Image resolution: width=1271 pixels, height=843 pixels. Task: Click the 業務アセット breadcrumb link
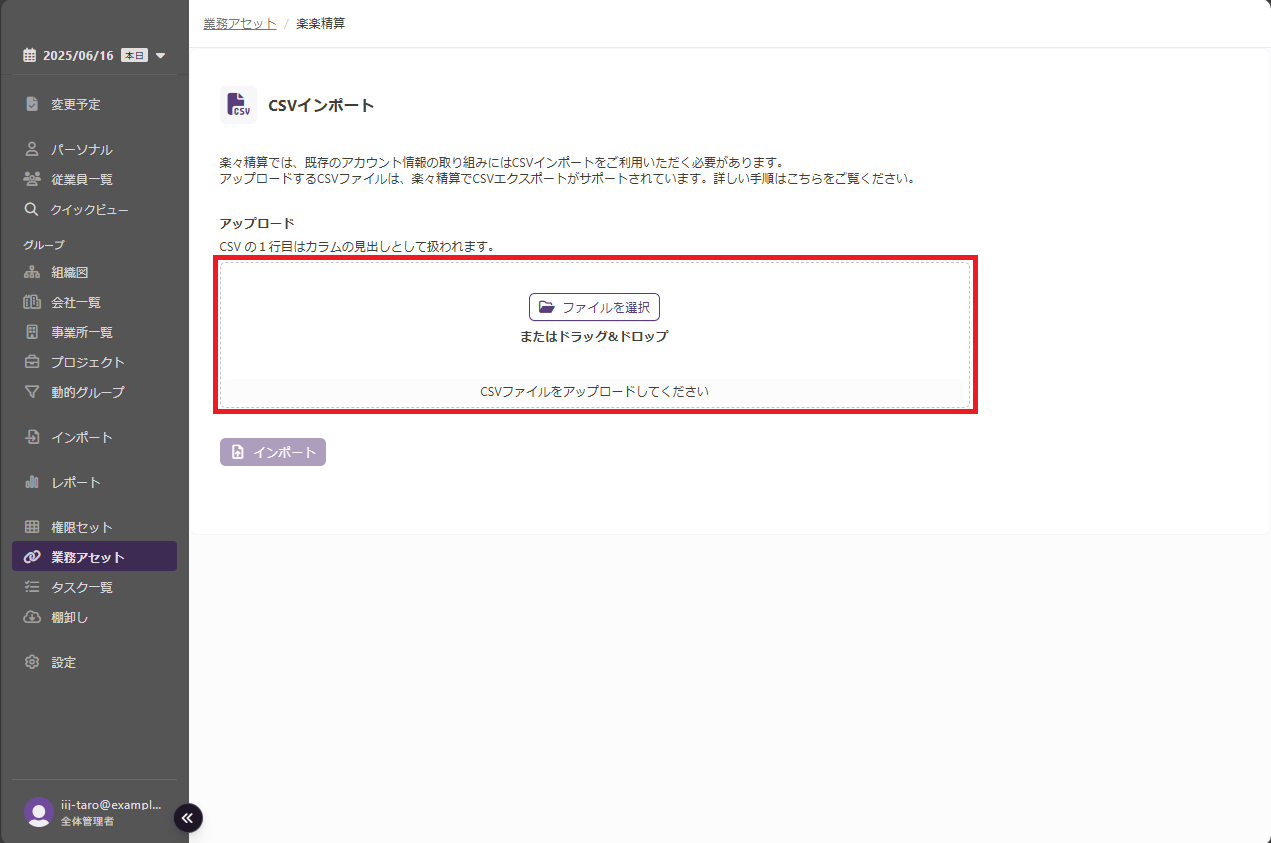240,23
